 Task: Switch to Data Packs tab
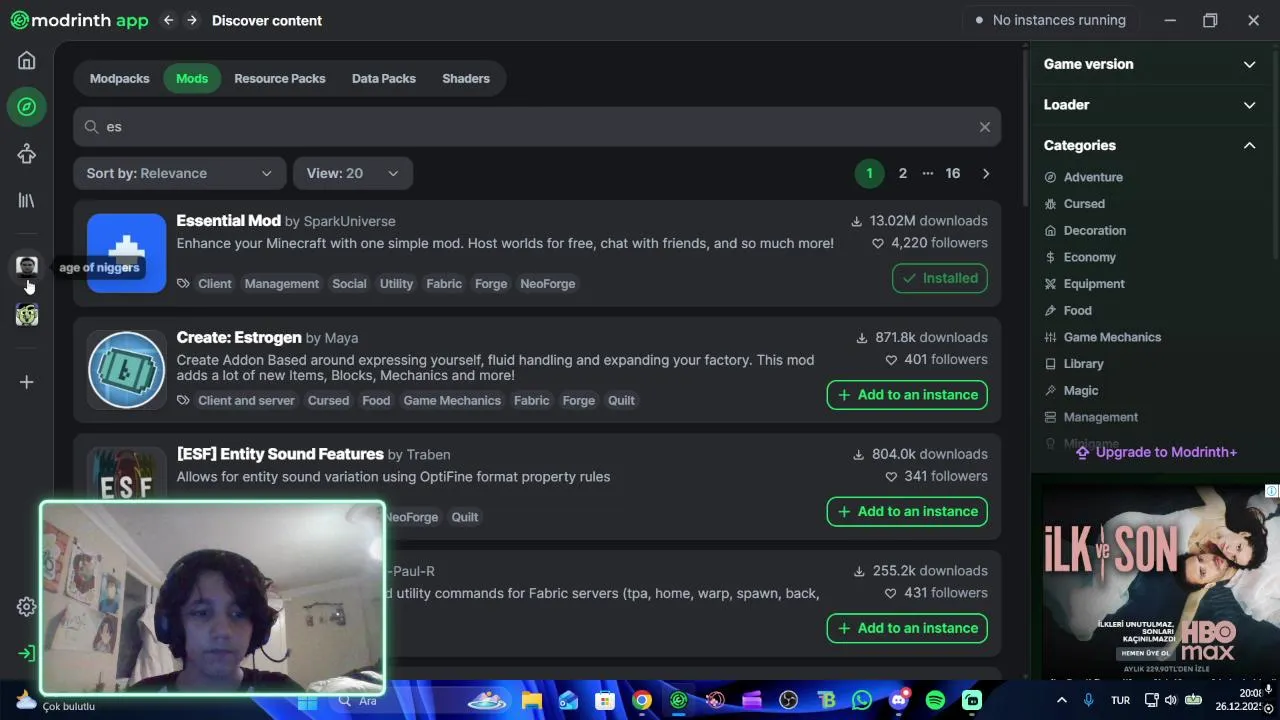point(384,78)
